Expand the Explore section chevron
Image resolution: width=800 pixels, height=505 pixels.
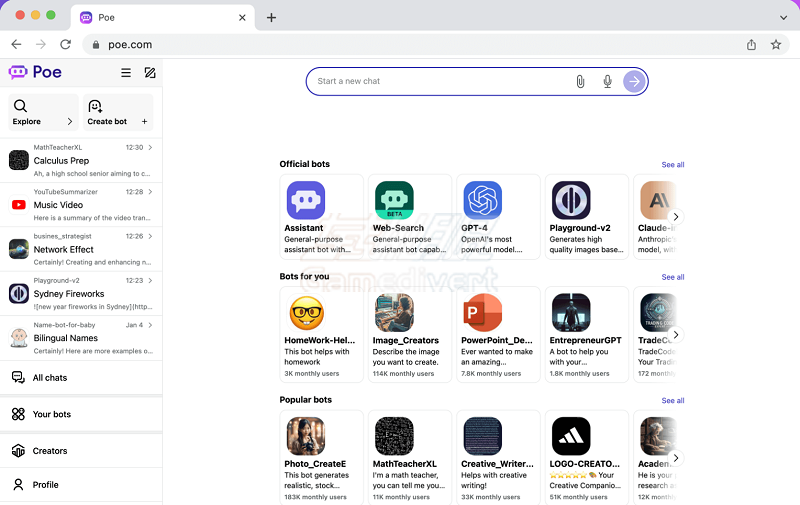[70, 122]
